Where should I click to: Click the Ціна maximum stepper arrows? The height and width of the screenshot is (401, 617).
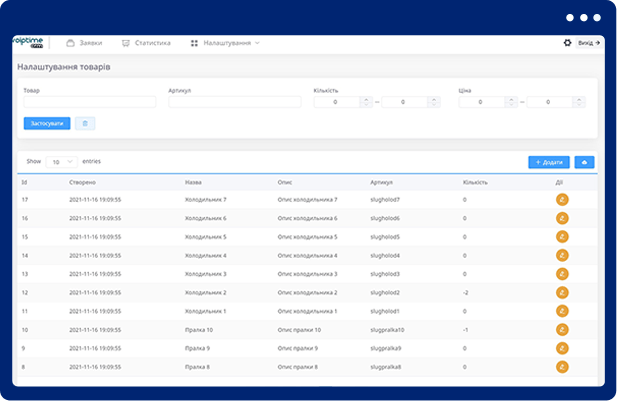point(579,102)
